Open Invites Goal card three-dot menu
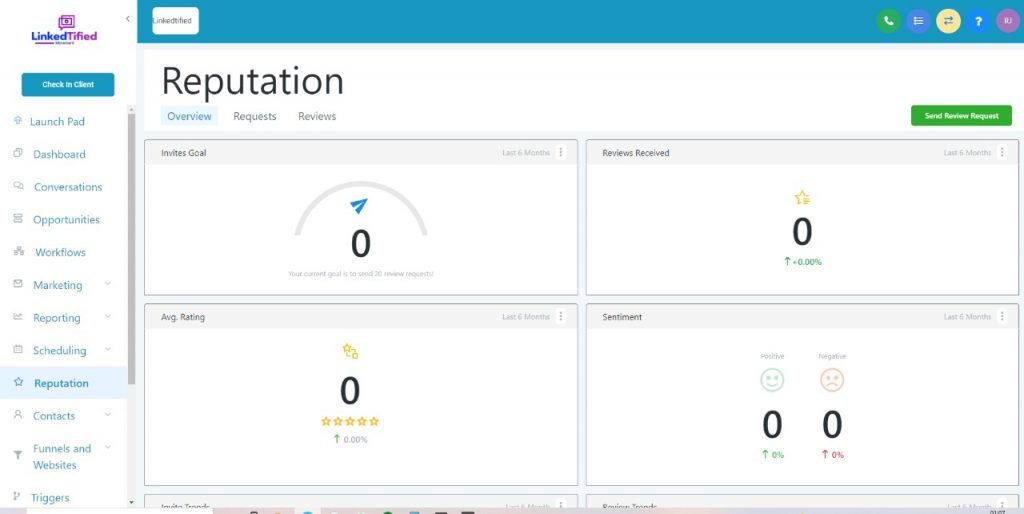Image resolution: width=1024 pixels, height=514 pixels. pyautogui.click(x=560, y=152)
